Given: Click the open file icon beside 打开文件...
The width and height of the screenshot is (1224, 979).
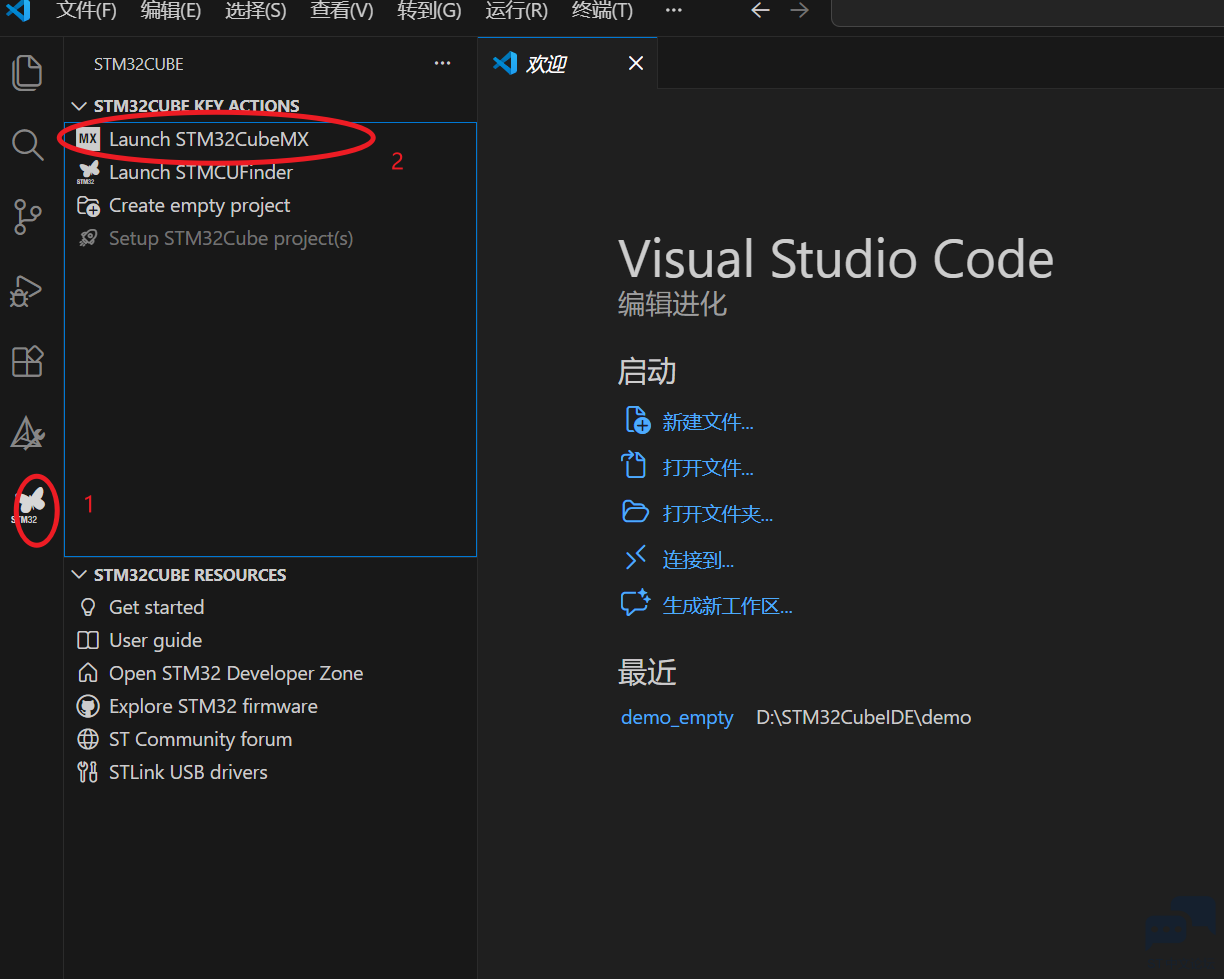Looking at the screenshot, I should (636, 466).
